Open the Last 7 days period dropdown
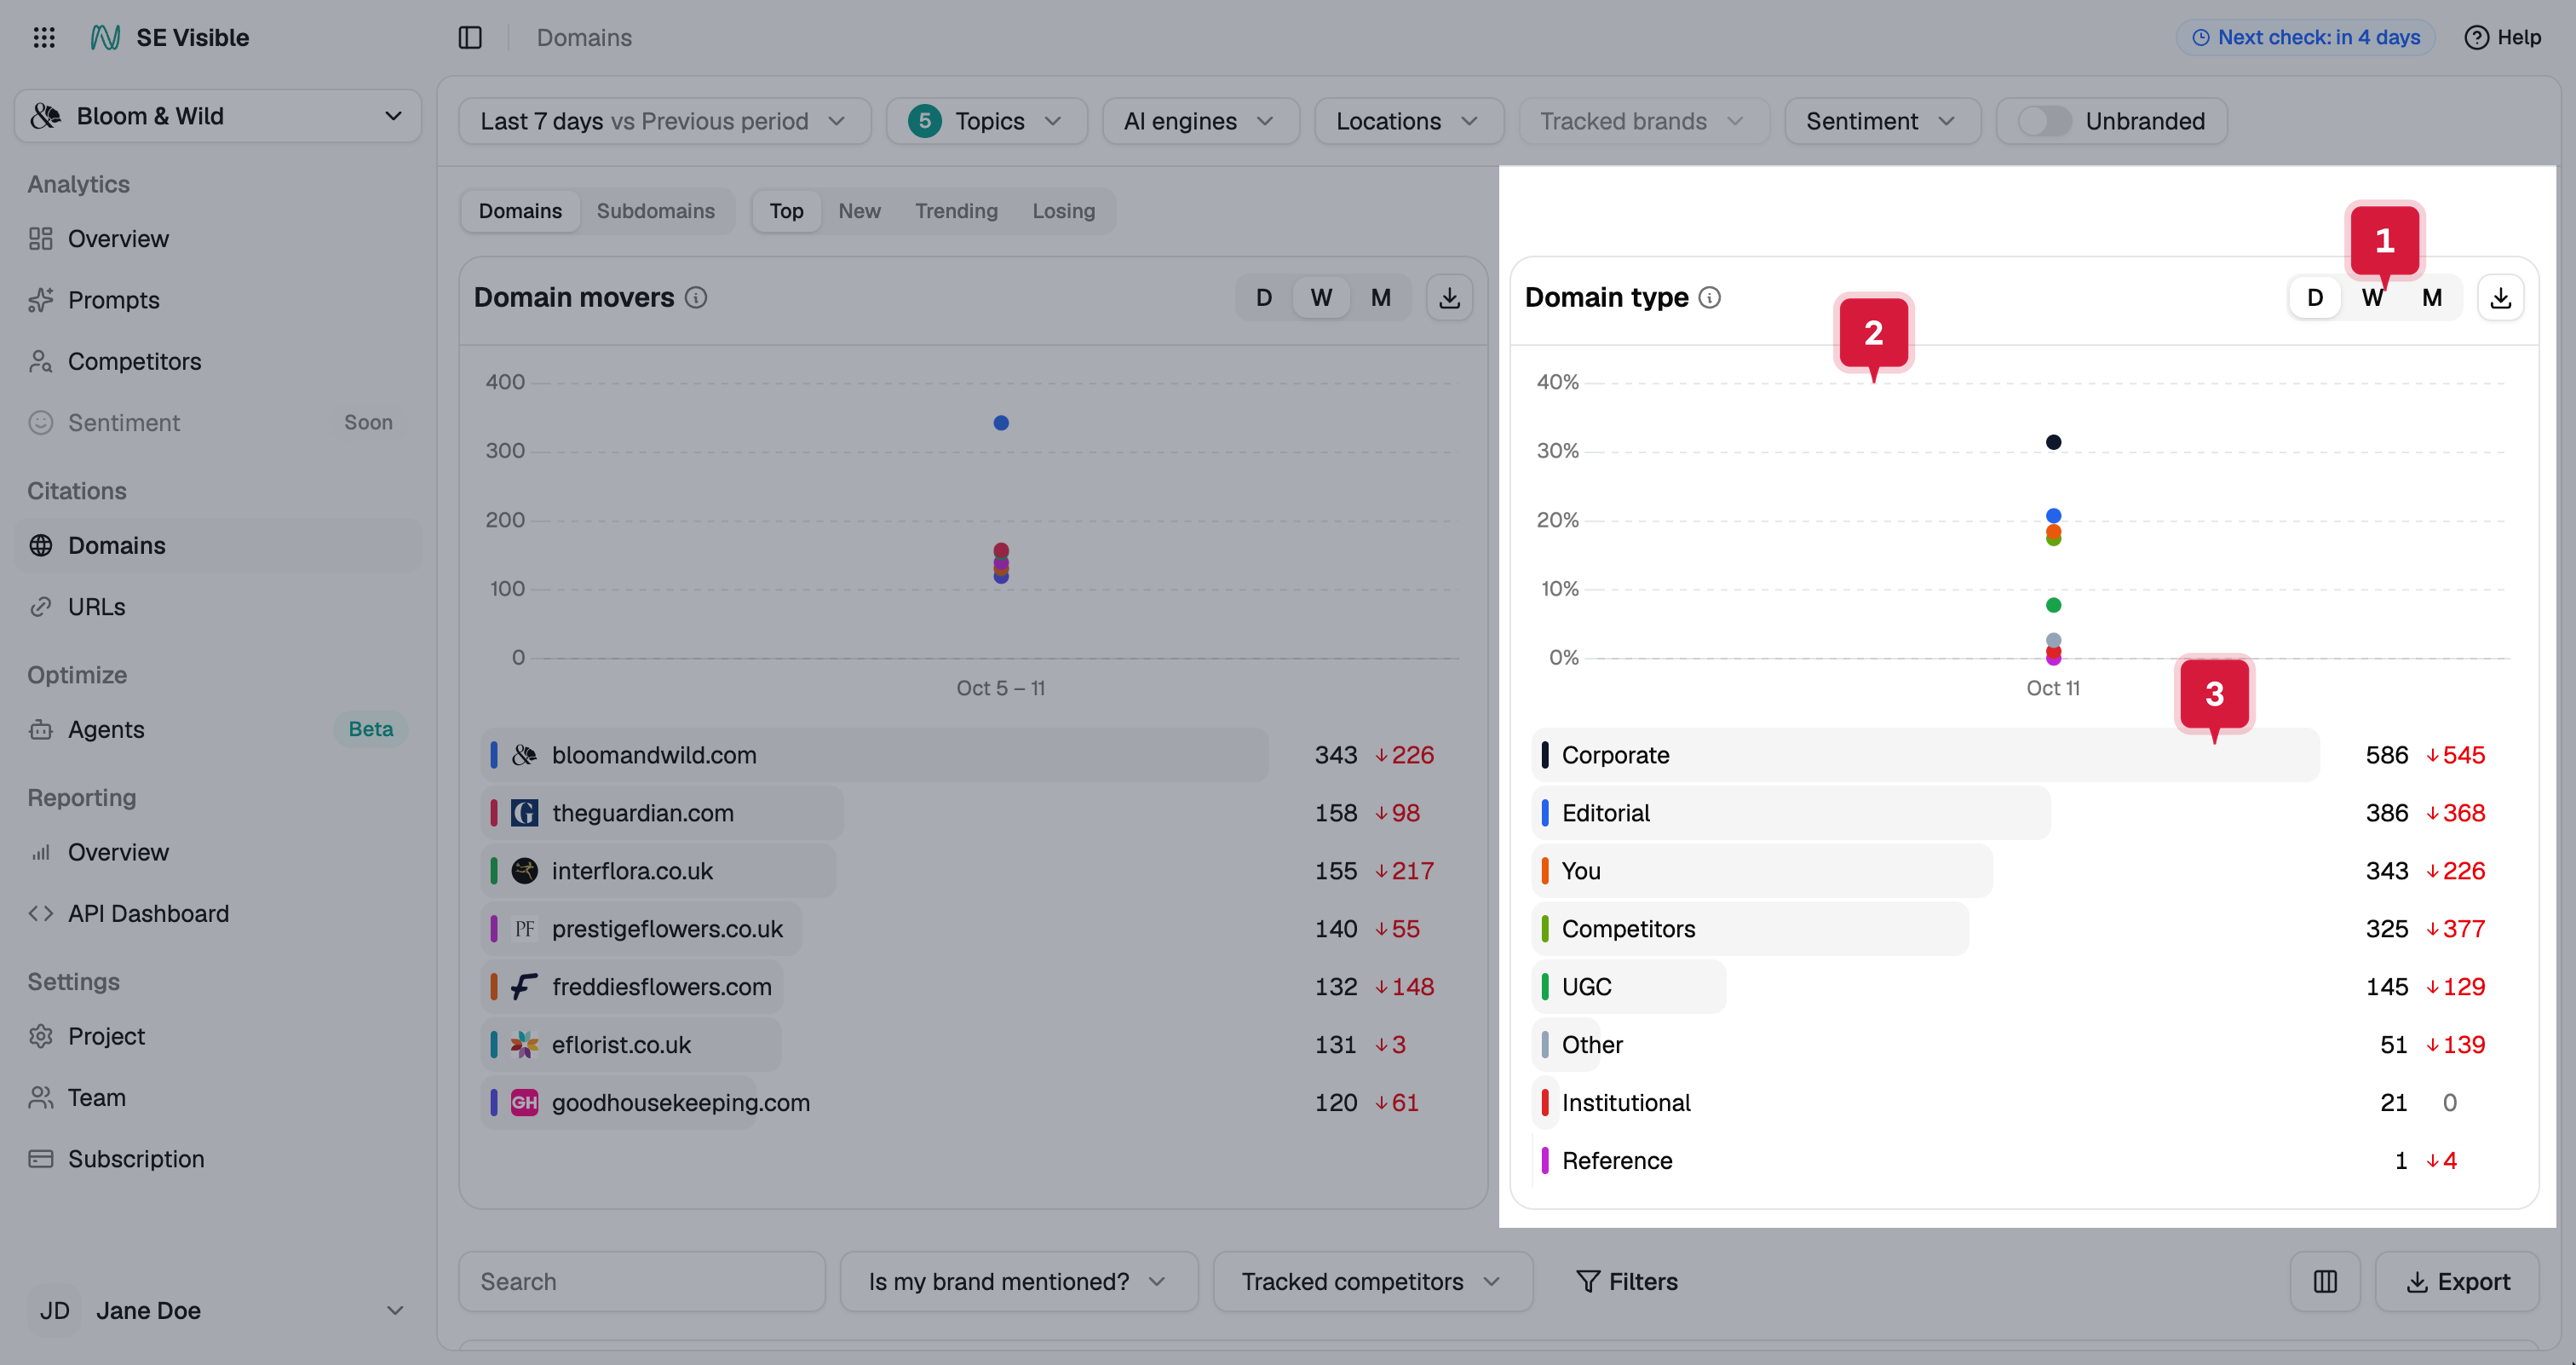 pyautogui.click(x=664, y=122)
